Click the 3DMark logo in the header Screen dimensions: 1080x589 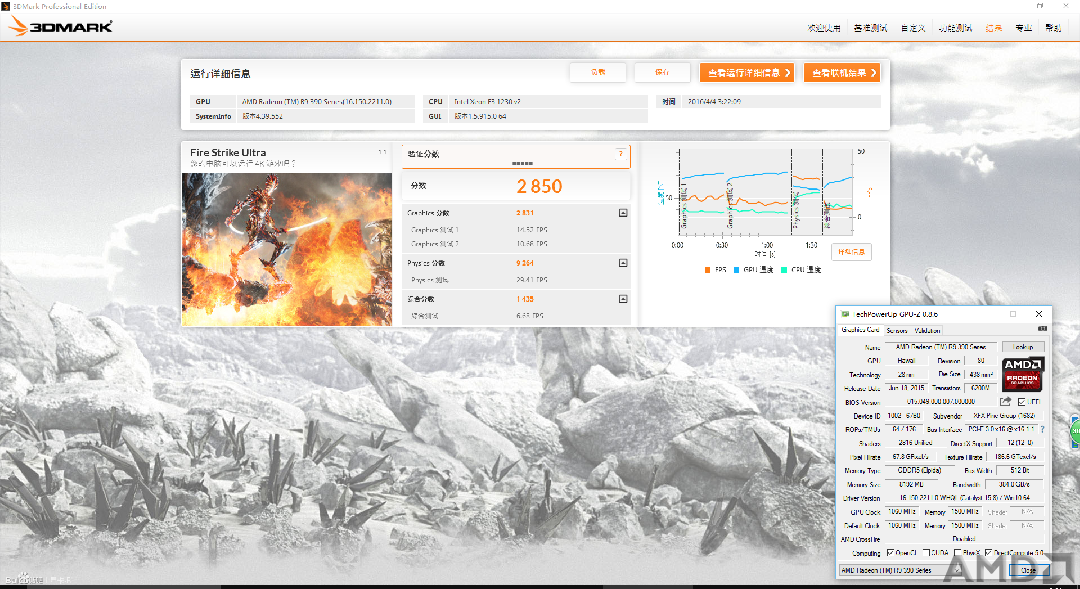[61, 27]
